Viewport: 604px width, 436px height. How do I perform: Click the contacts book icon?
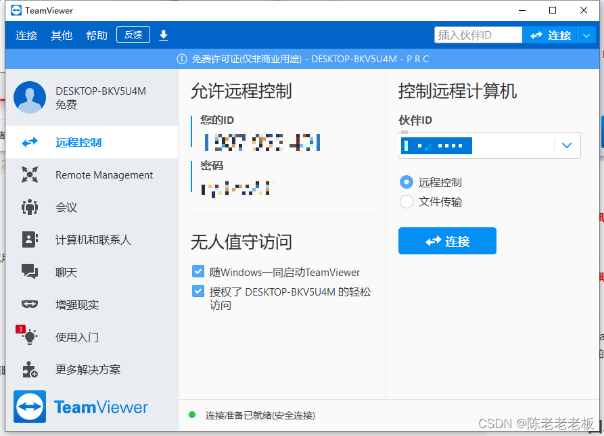(30, 239)
